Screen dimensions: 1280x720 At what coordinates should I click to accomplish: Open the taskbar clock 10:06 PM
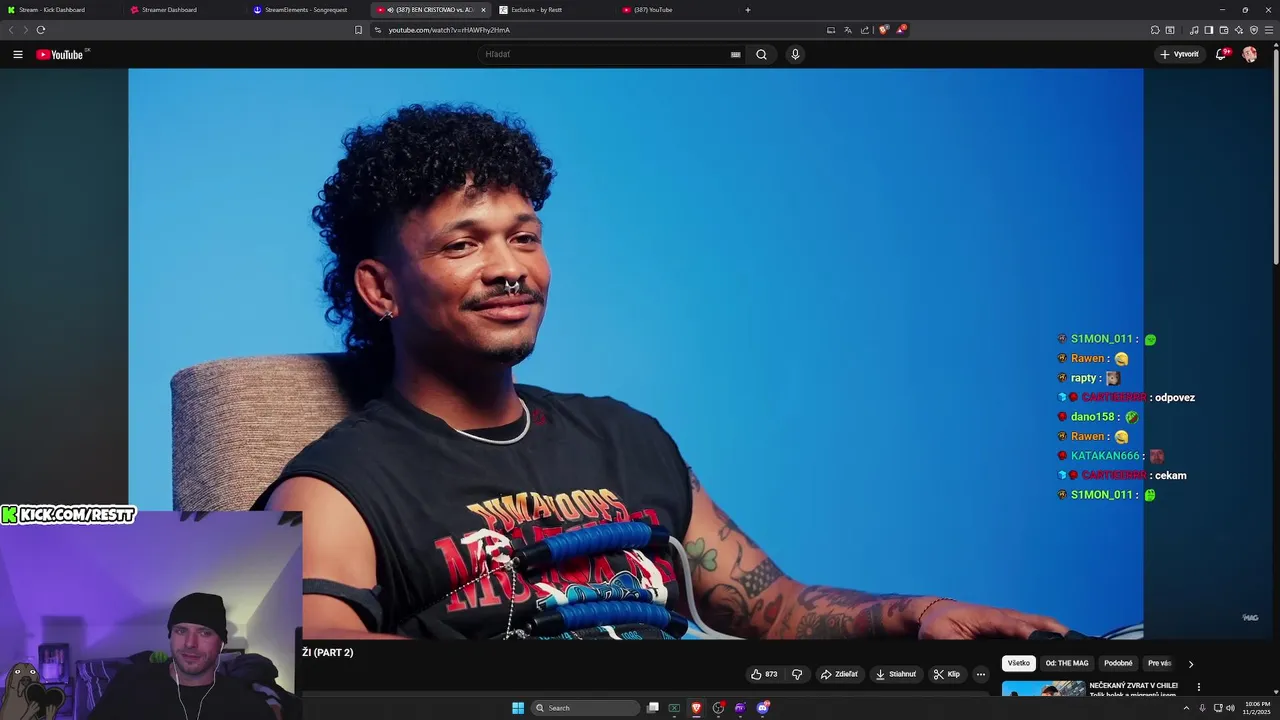tap(1257, 708)
